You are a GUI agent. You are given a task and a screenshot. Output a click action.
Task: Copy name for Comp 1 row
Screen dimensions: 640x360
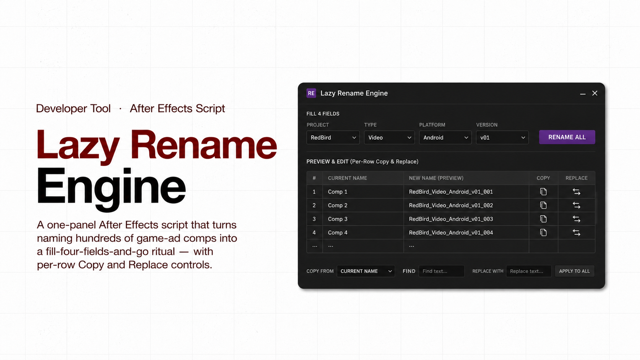click(543, 191)
